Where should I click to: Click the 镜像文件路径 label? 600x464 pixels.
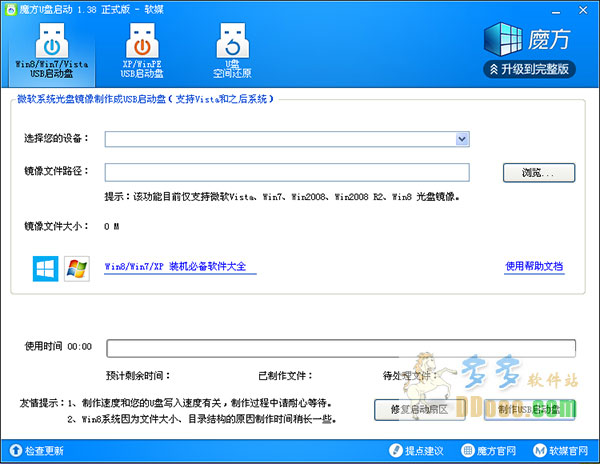tap(56, 171)
